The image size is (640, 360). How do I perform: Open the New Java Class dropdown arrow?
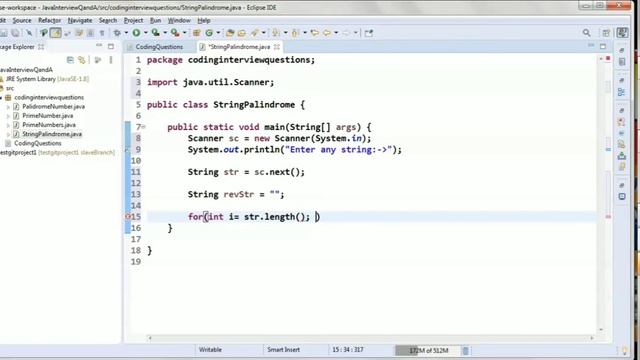218,33
